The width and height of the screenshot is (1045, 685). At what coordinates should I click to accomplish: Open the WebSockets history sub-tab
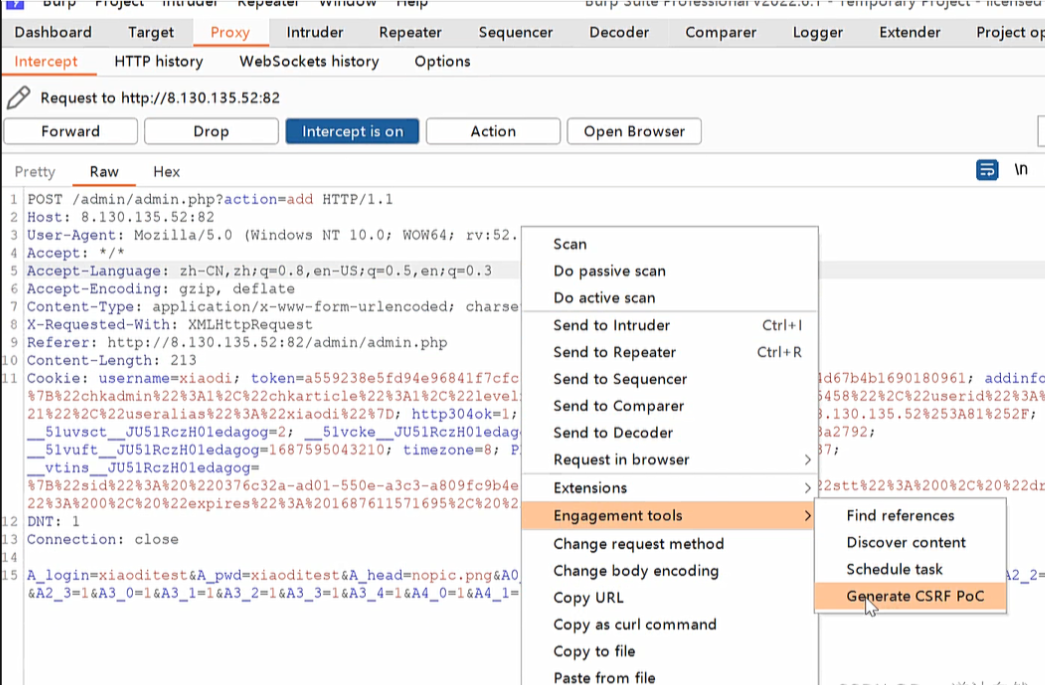coord(309,61)
